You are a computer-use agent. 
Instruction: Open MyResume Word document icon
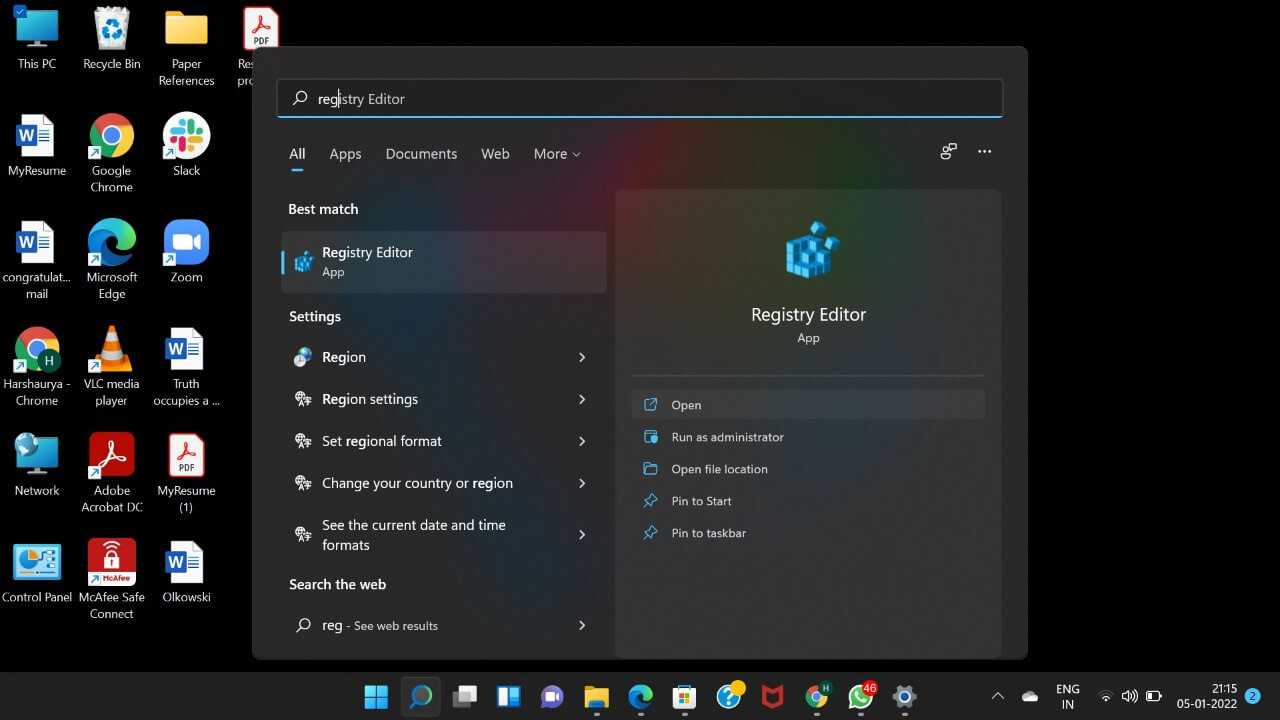tap(37, 146)
